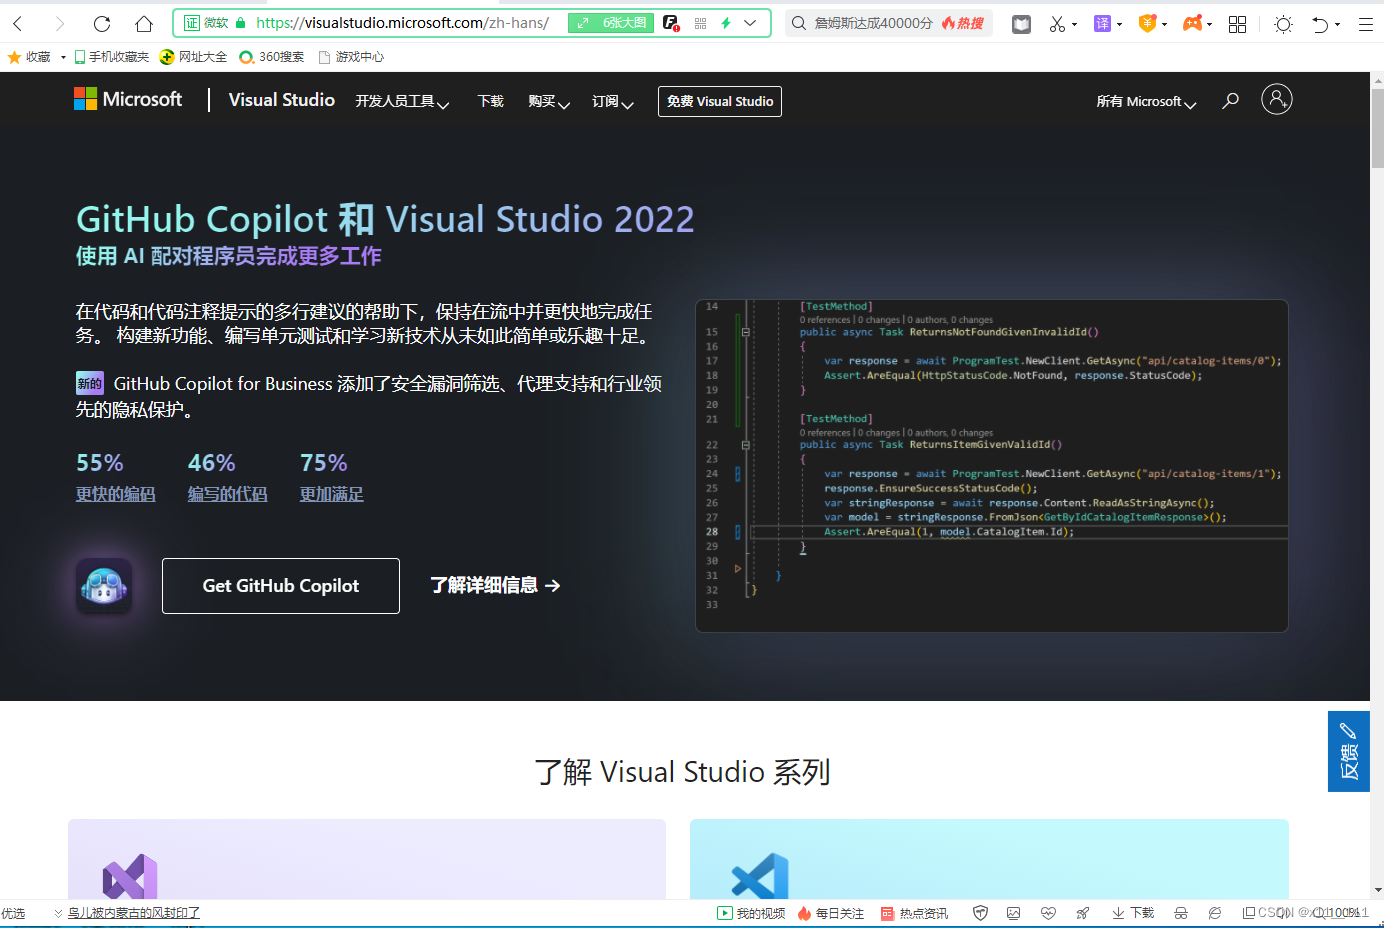Click the security shield status icon

click(981, 913)
